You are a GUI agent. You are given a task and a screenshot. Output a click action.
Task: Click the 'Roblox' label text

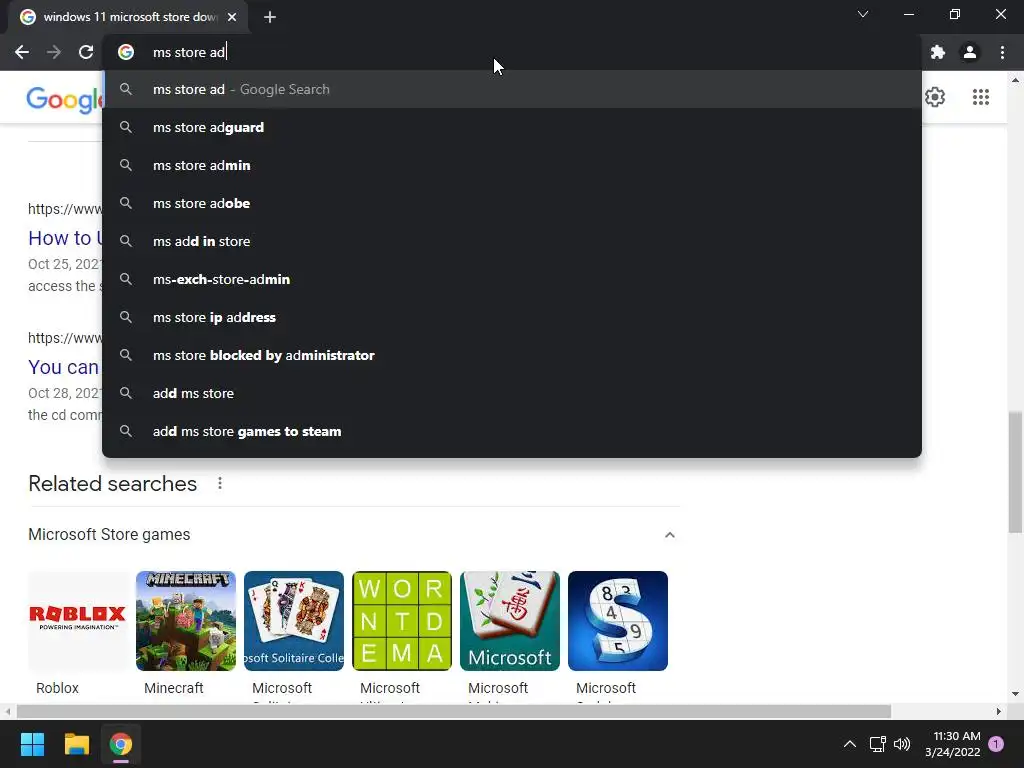(x=57, y=688)
